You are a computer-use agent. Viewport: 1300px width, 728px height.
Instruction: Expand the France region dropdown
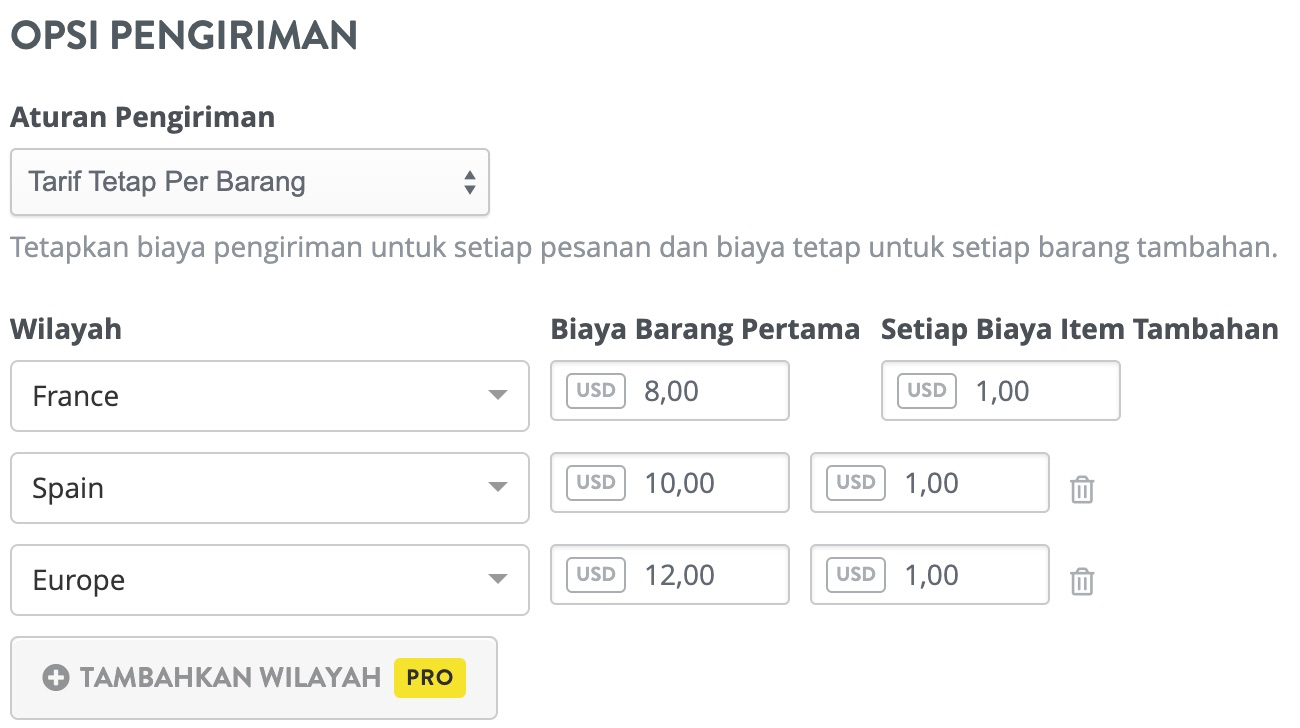pos(270,396)
